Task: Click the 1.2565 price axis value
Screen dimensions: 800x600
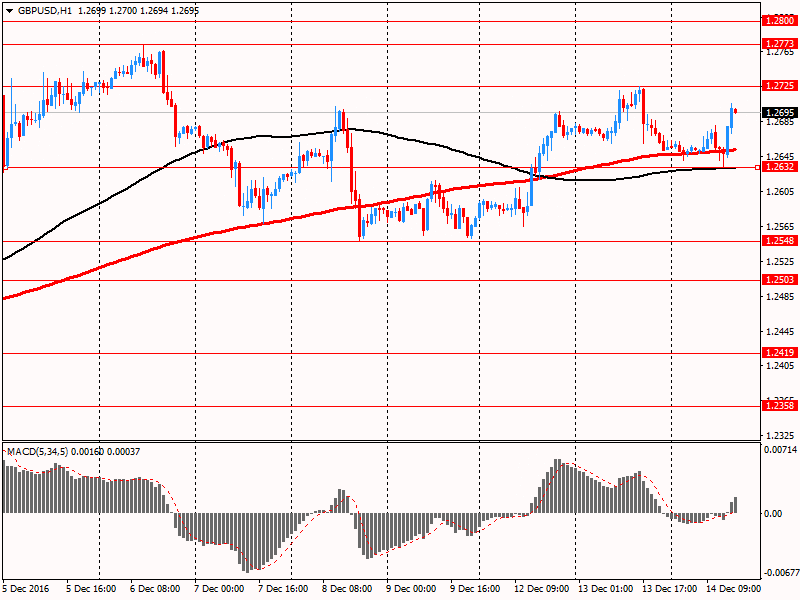Action: click(x=780, y=227)
